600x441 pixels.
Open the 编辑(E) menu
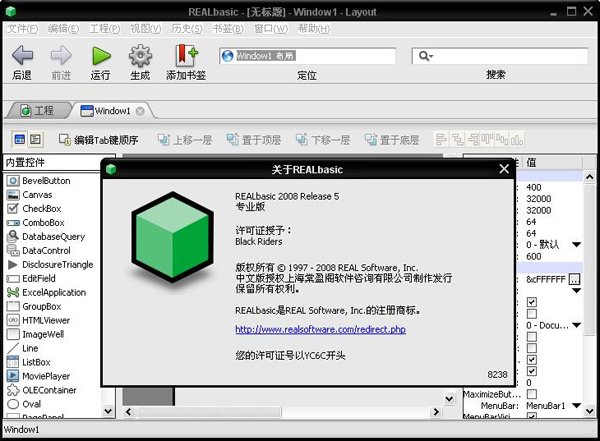[64, 29]
